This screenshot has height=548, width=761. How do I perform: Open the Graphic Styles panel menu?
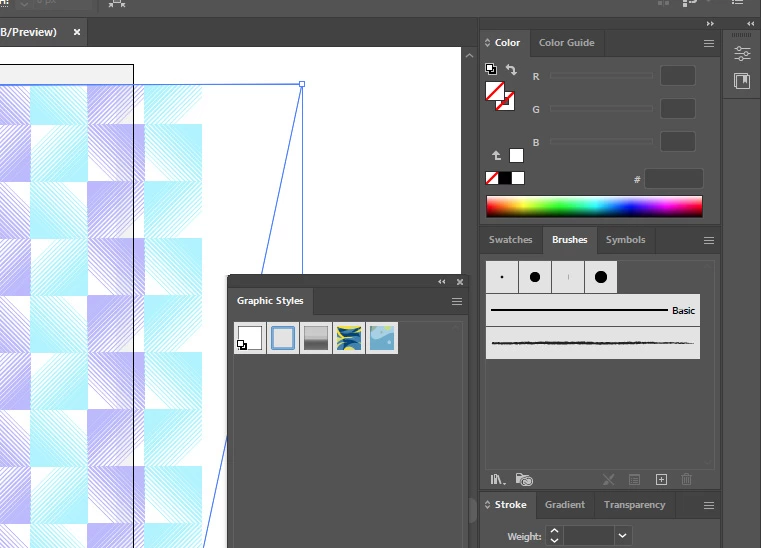pyautogui.click(x=457, y=301)
